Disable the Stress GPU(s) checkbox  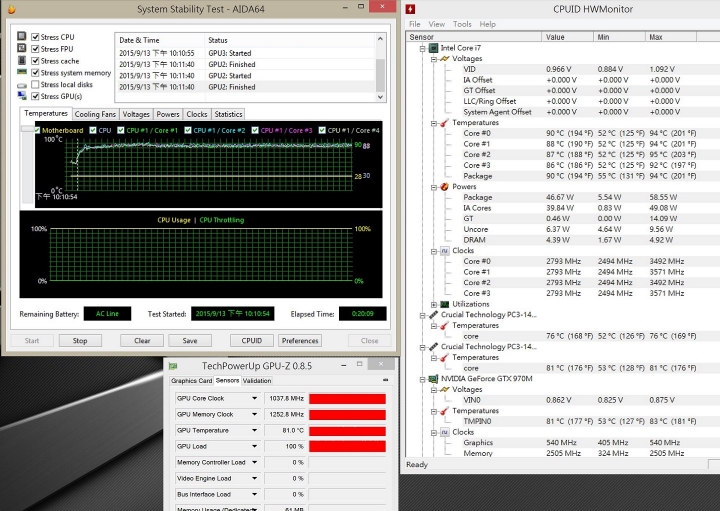tap(35, 96)
